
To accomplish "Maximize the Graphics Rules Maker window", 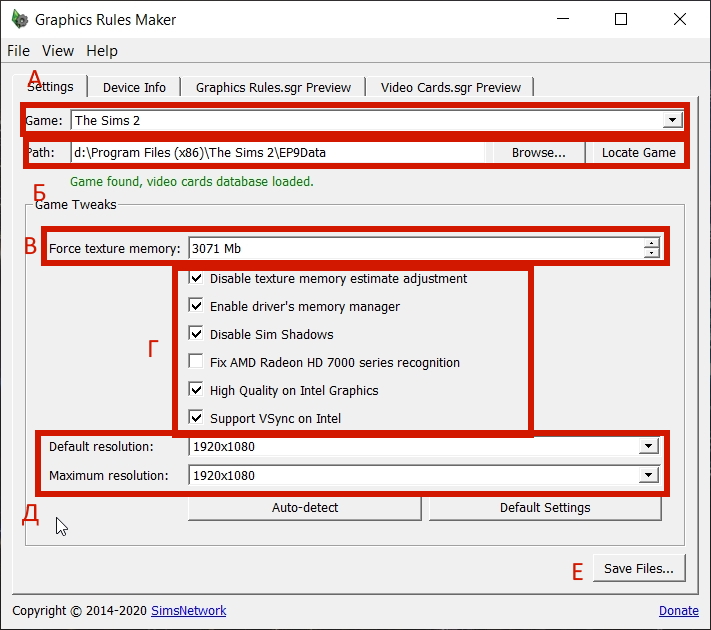I will [621, 19].
